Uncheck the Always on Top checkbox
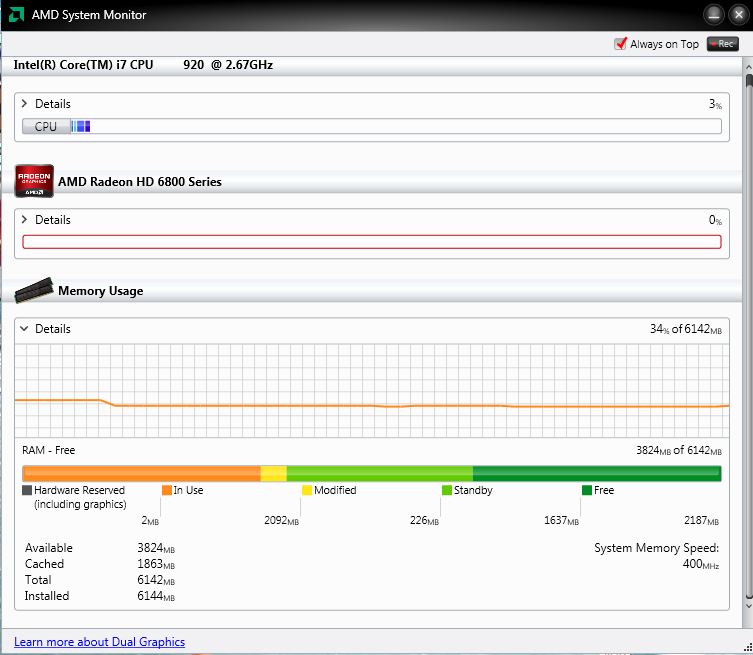753x655 pixels. coord(620,44)
